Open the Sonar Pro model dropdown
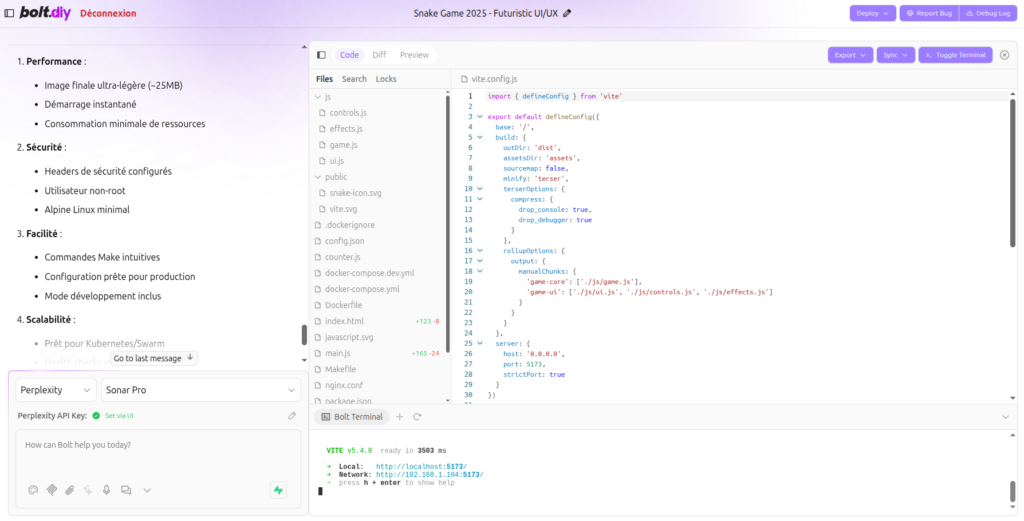Viewport: 1024px width, 521px height. tap(200, 390)
